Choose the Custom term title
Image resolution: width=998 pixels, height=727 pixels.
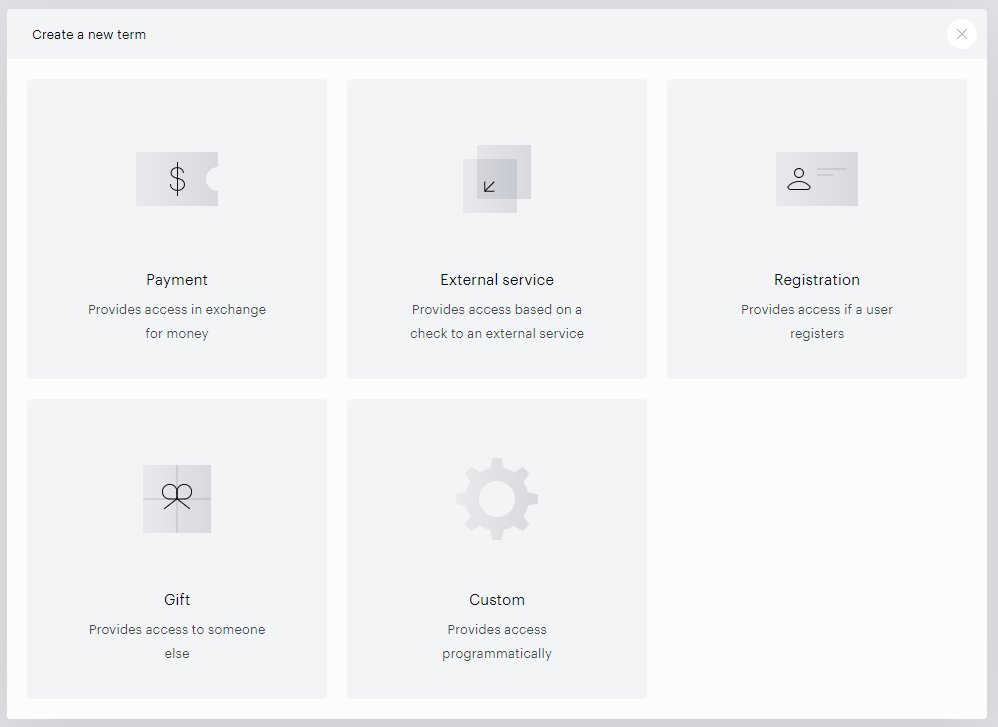[496, 600]
